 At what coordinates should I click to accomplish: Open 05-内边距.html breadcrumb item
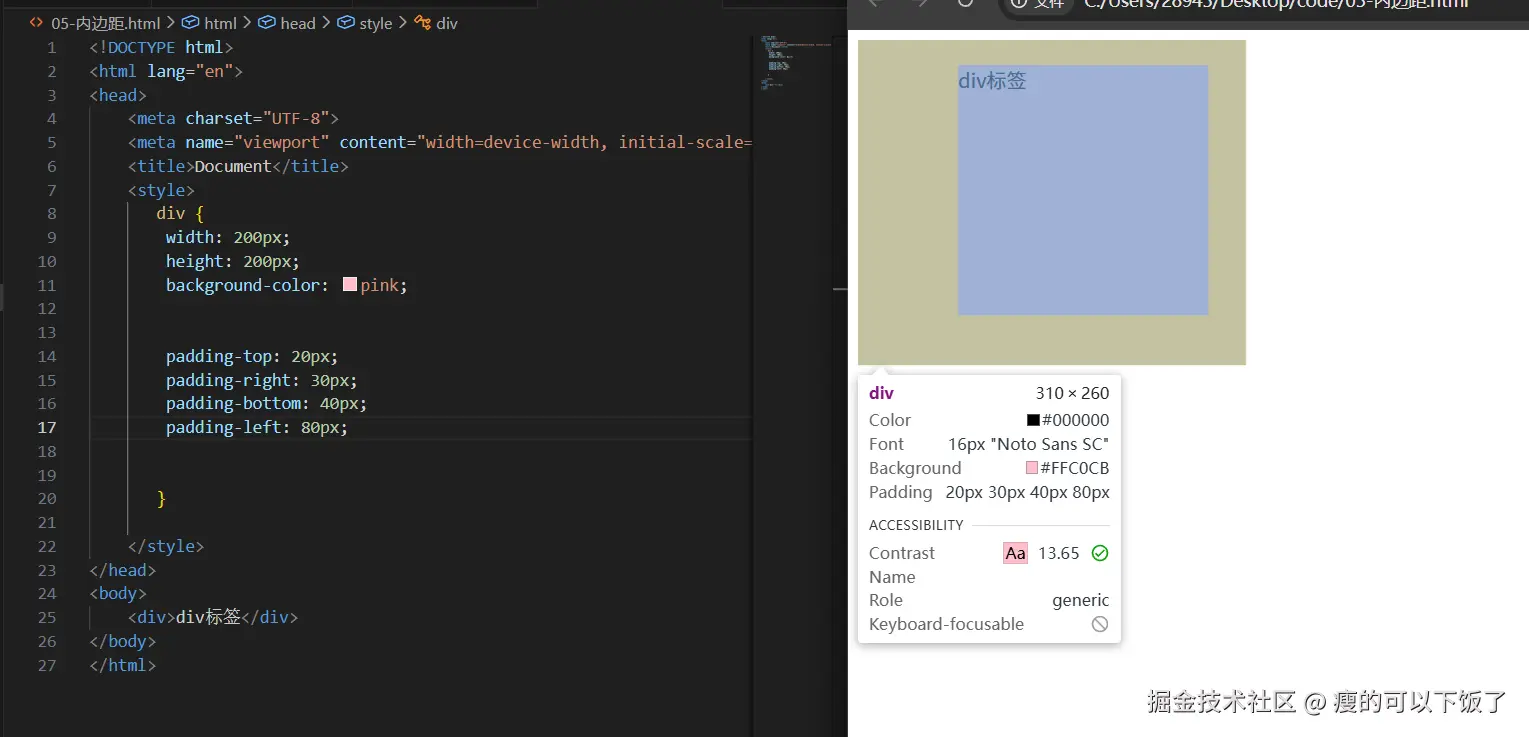[x=105, y=23]
